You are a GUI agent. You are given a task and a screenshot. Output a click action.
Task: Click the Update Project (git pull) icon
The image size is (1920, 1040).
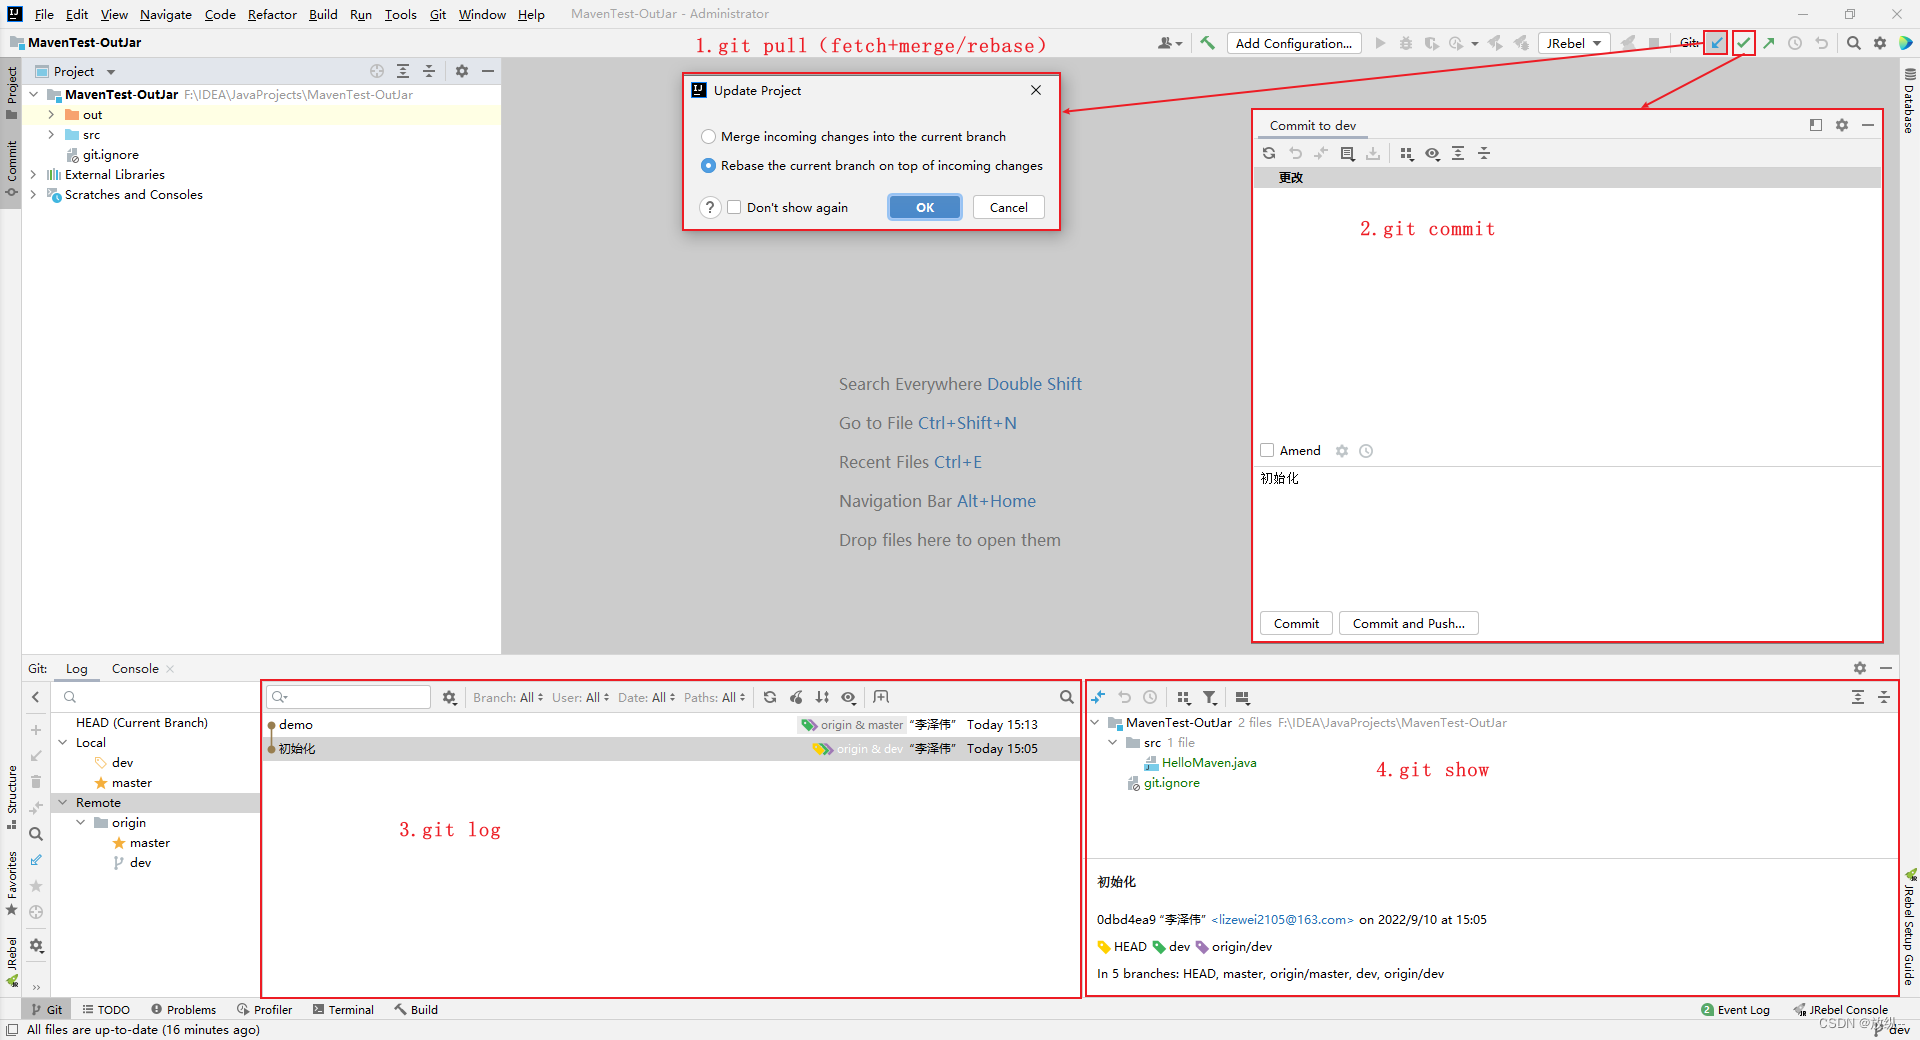point(1716,43)
